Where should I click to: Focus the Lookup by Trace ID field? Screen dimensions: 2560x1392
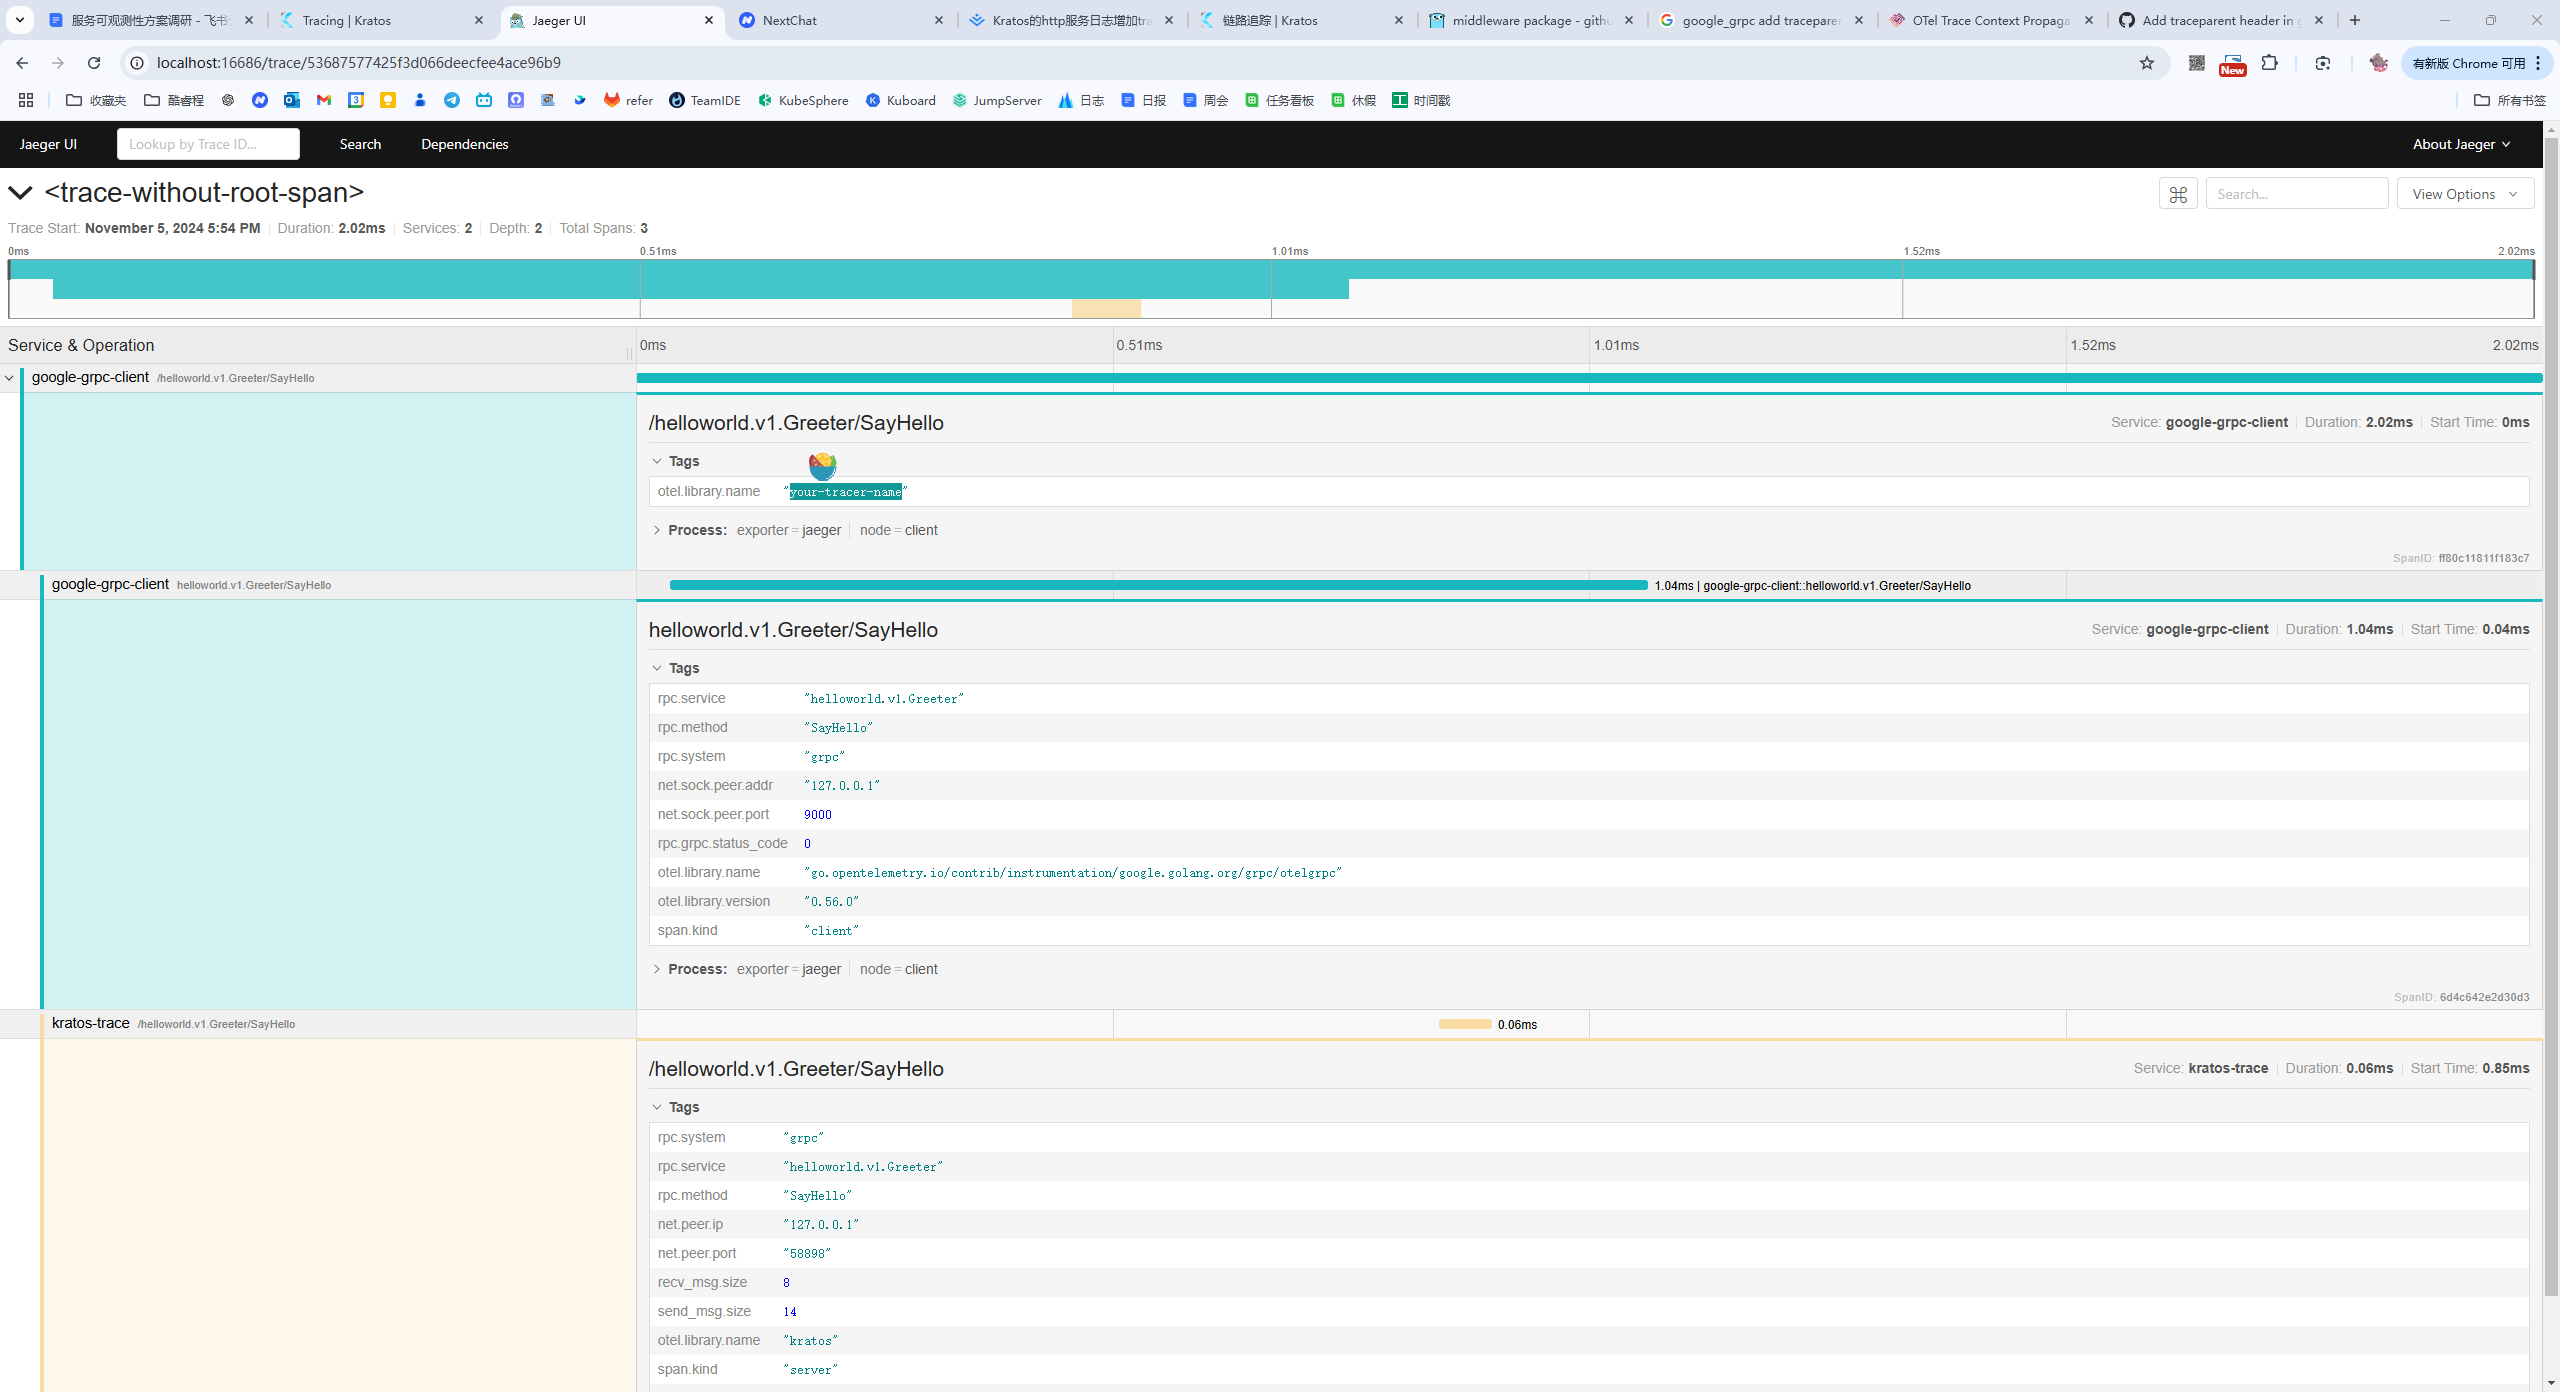click(x=208, y=144)
